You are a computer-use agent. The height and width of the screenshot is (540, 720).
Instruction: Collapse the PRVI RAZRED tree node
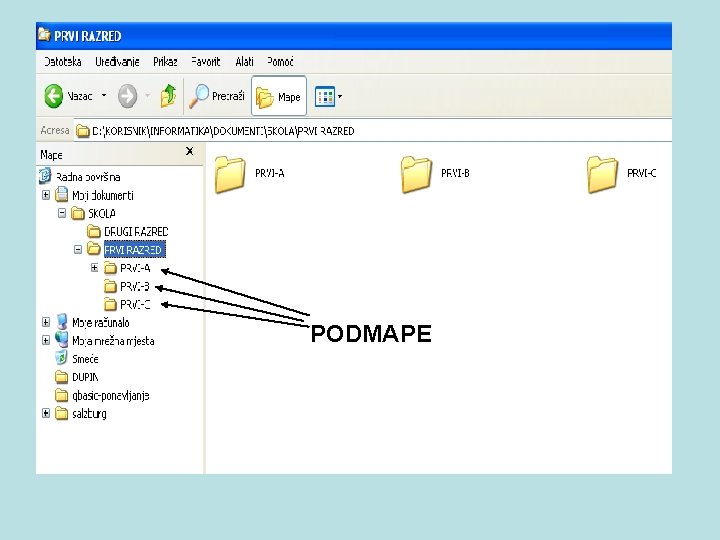(x=78, y=249)
